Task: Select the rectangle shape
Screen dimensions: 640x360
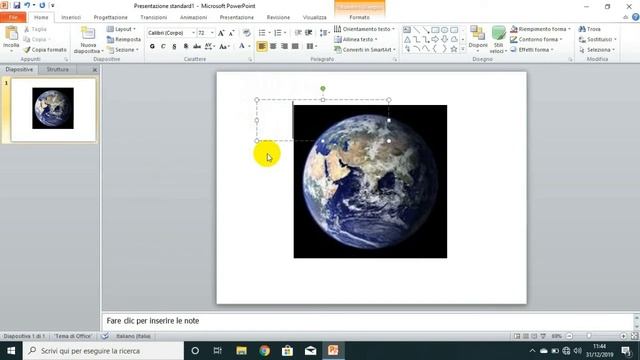Action: pos(435,30)
